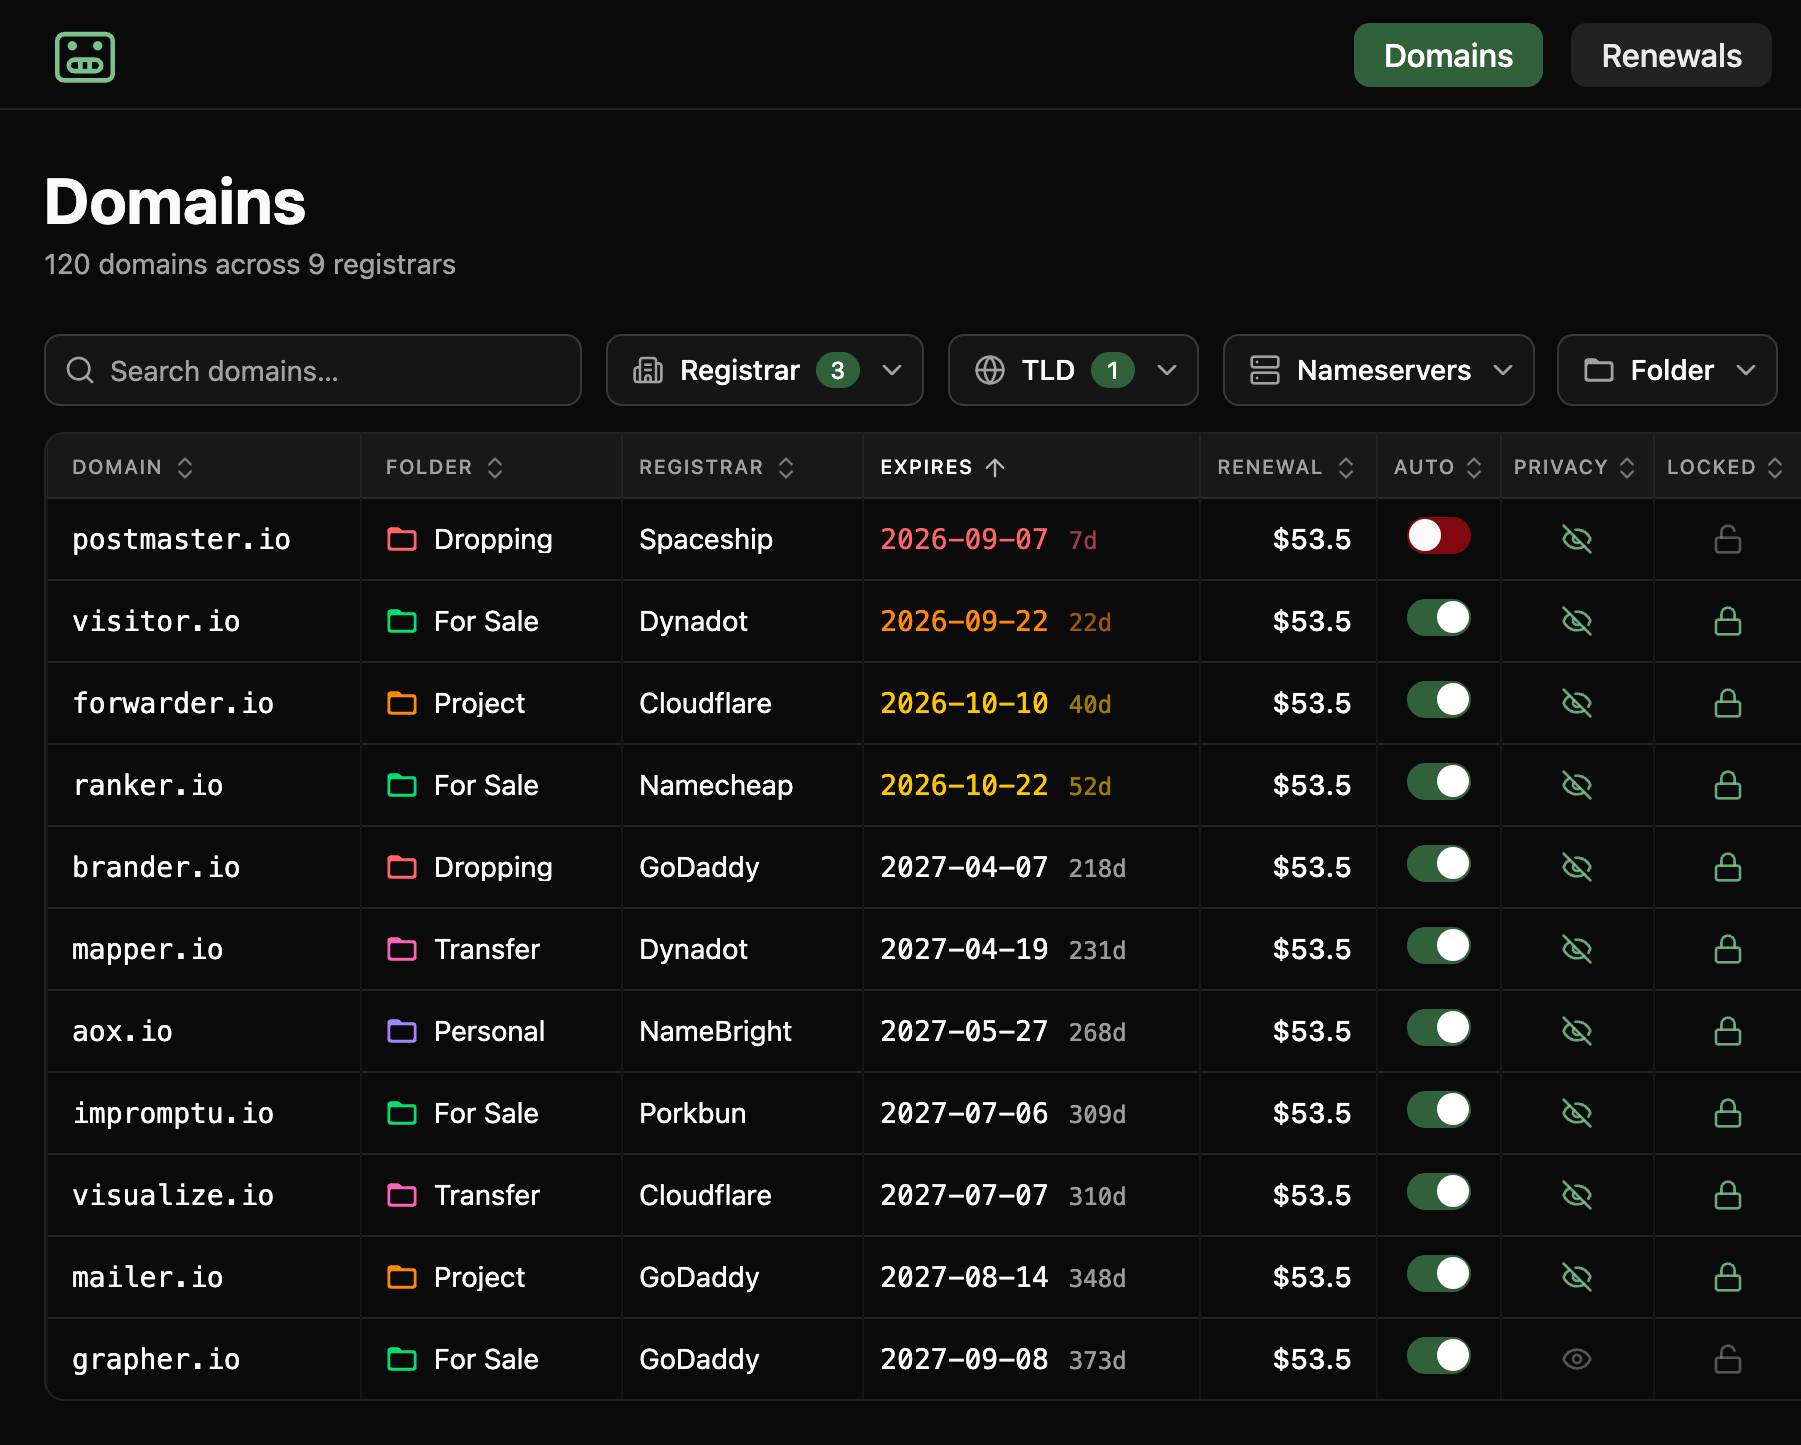Click the robot logo icon
The width and height of the screenshot is (1801, 1445).
coord(85,57)
